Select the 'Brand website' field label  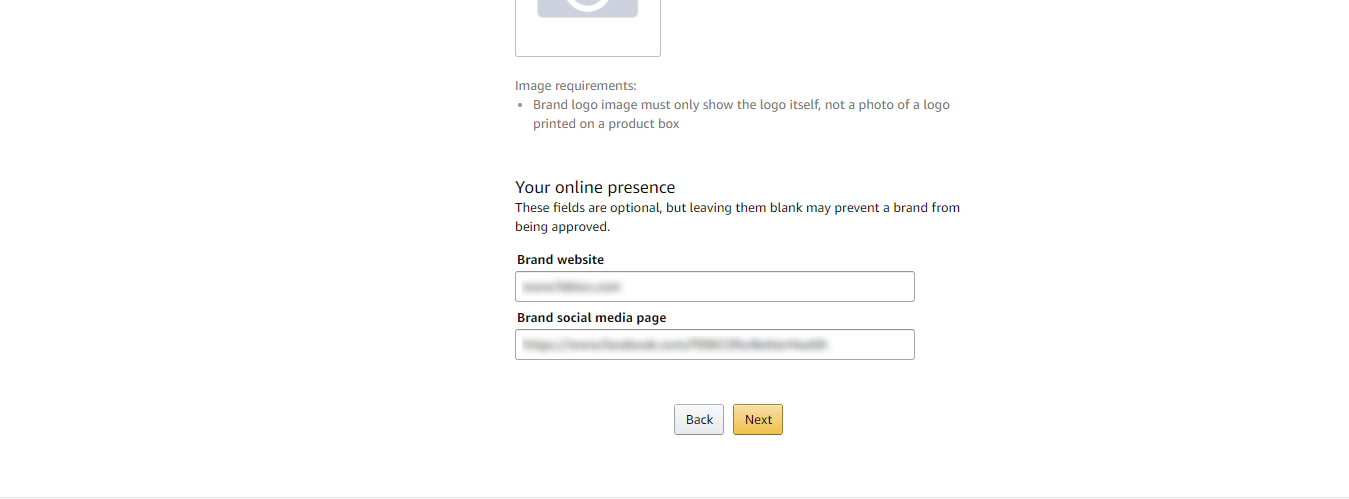(x=560, y=259)
